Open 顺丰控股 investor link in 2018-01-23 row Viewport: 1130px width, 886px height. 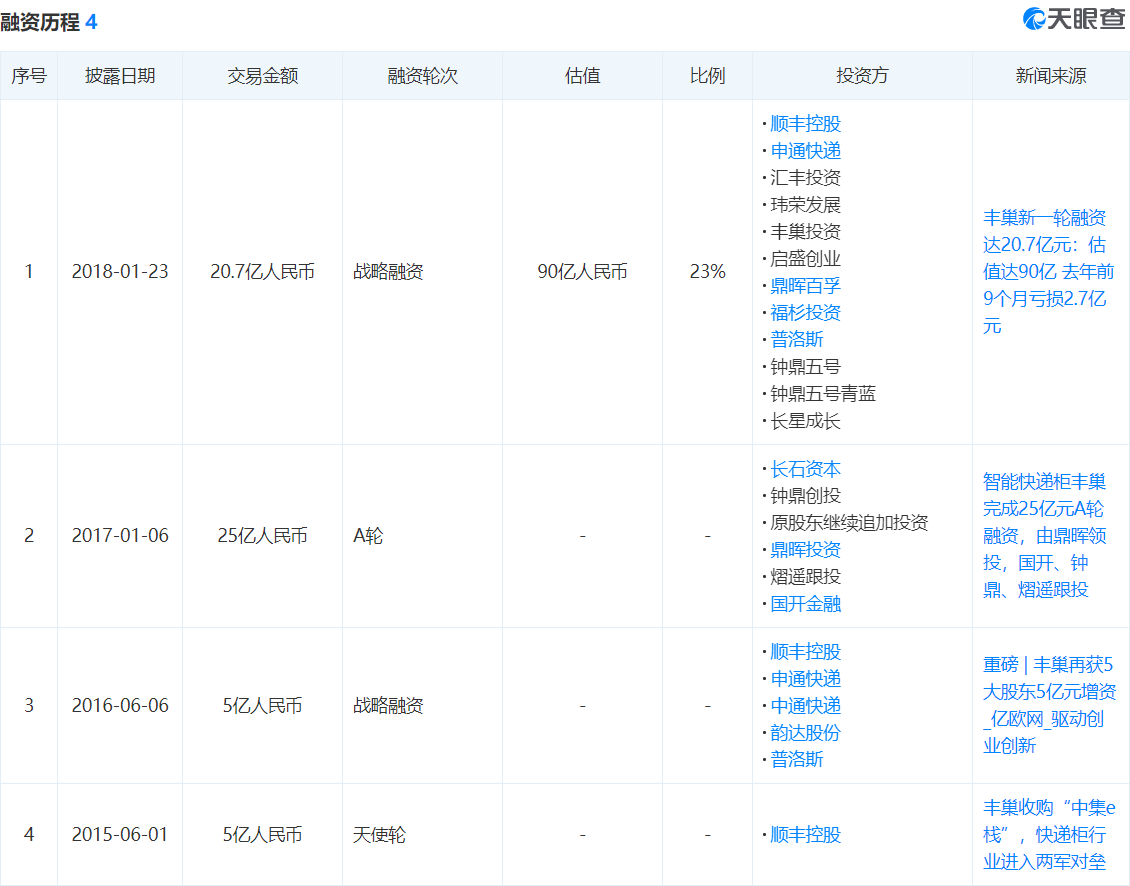pyautogui.click(x=805, y=124)
